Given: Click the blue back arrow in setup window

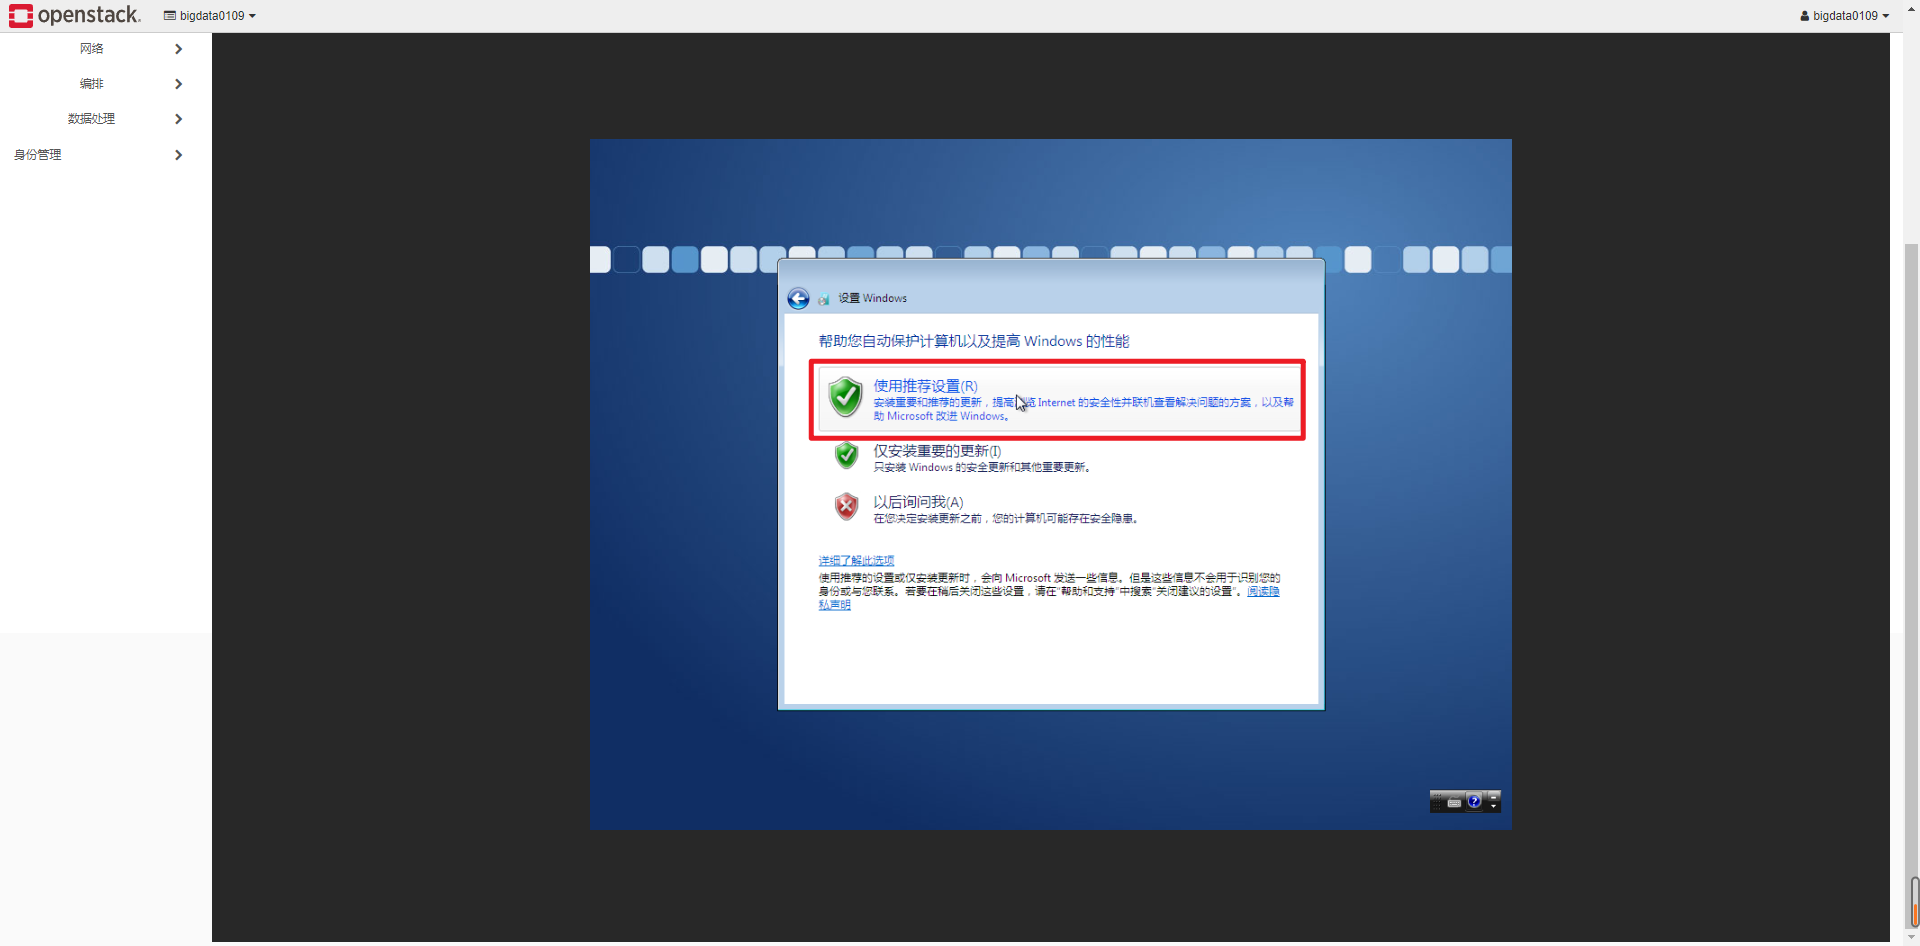Looking at the screenshot, I should (x=798, y=298).
